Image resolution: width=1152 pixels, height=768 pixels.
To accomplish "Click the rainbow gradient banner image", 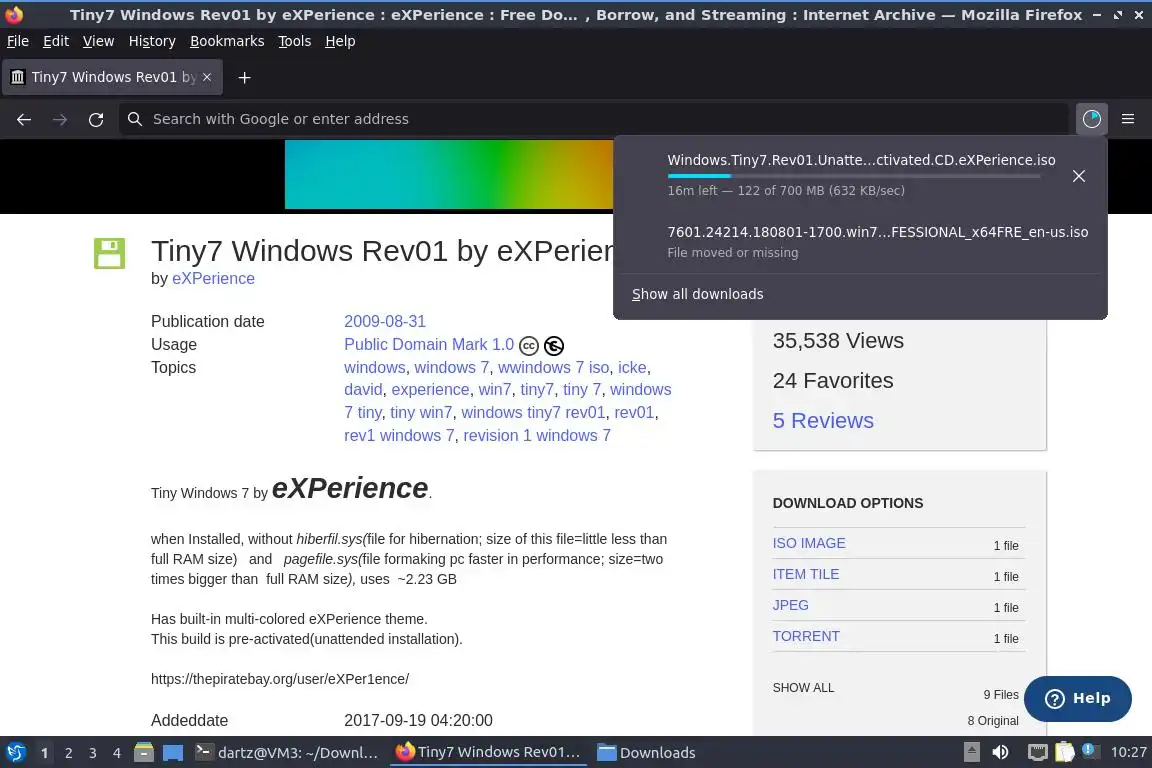I will [x=449, y=174].
